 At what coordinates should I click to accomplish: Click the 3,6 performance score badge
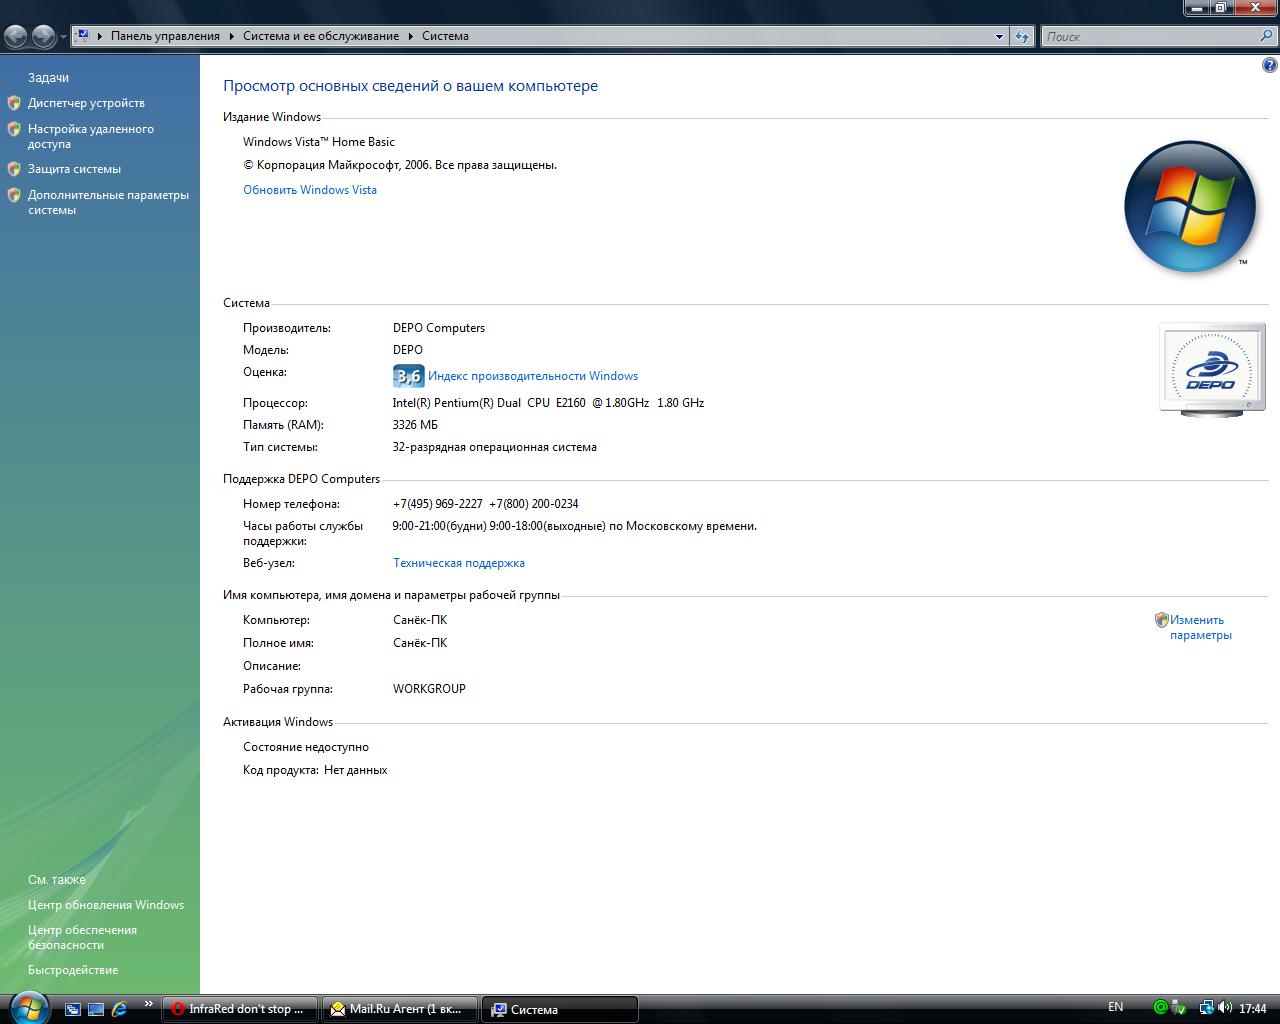pos(408,376)
